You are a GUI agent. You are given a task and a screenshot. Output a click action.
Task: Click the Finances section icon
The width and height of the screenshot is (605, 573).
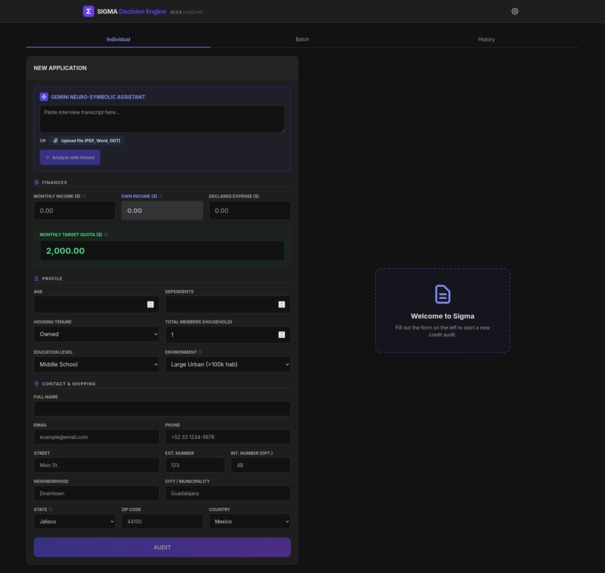tap(36, 182)
